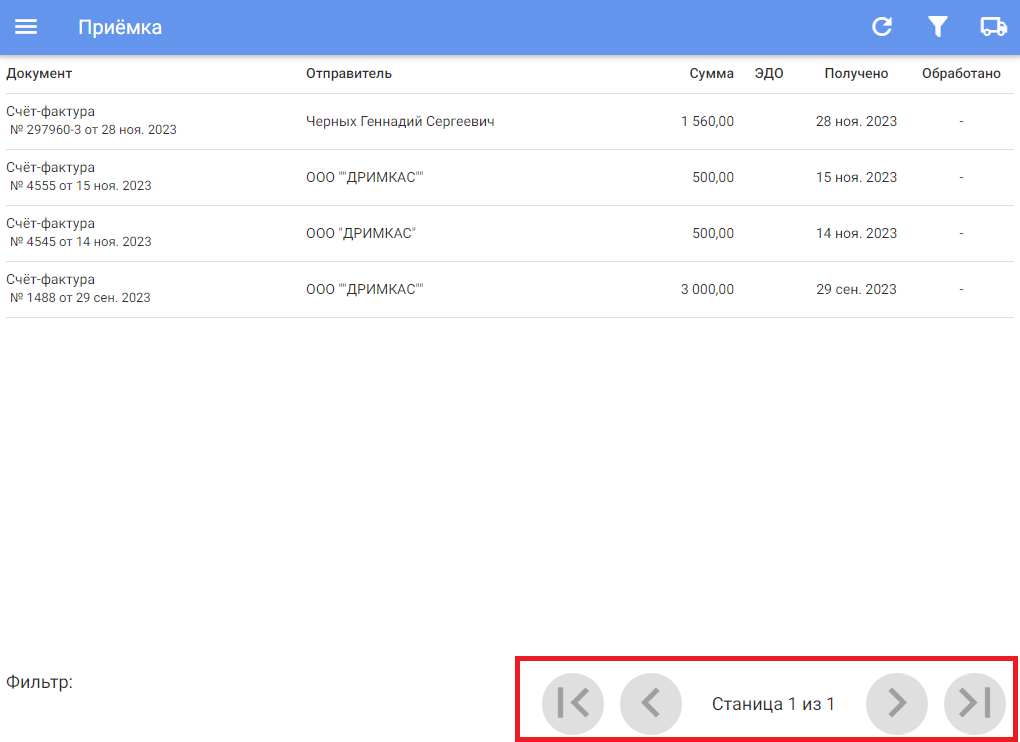Viewport: 1020px width, 742px height.
Task: Sort by the Получено column header
Action: (856, 73)
